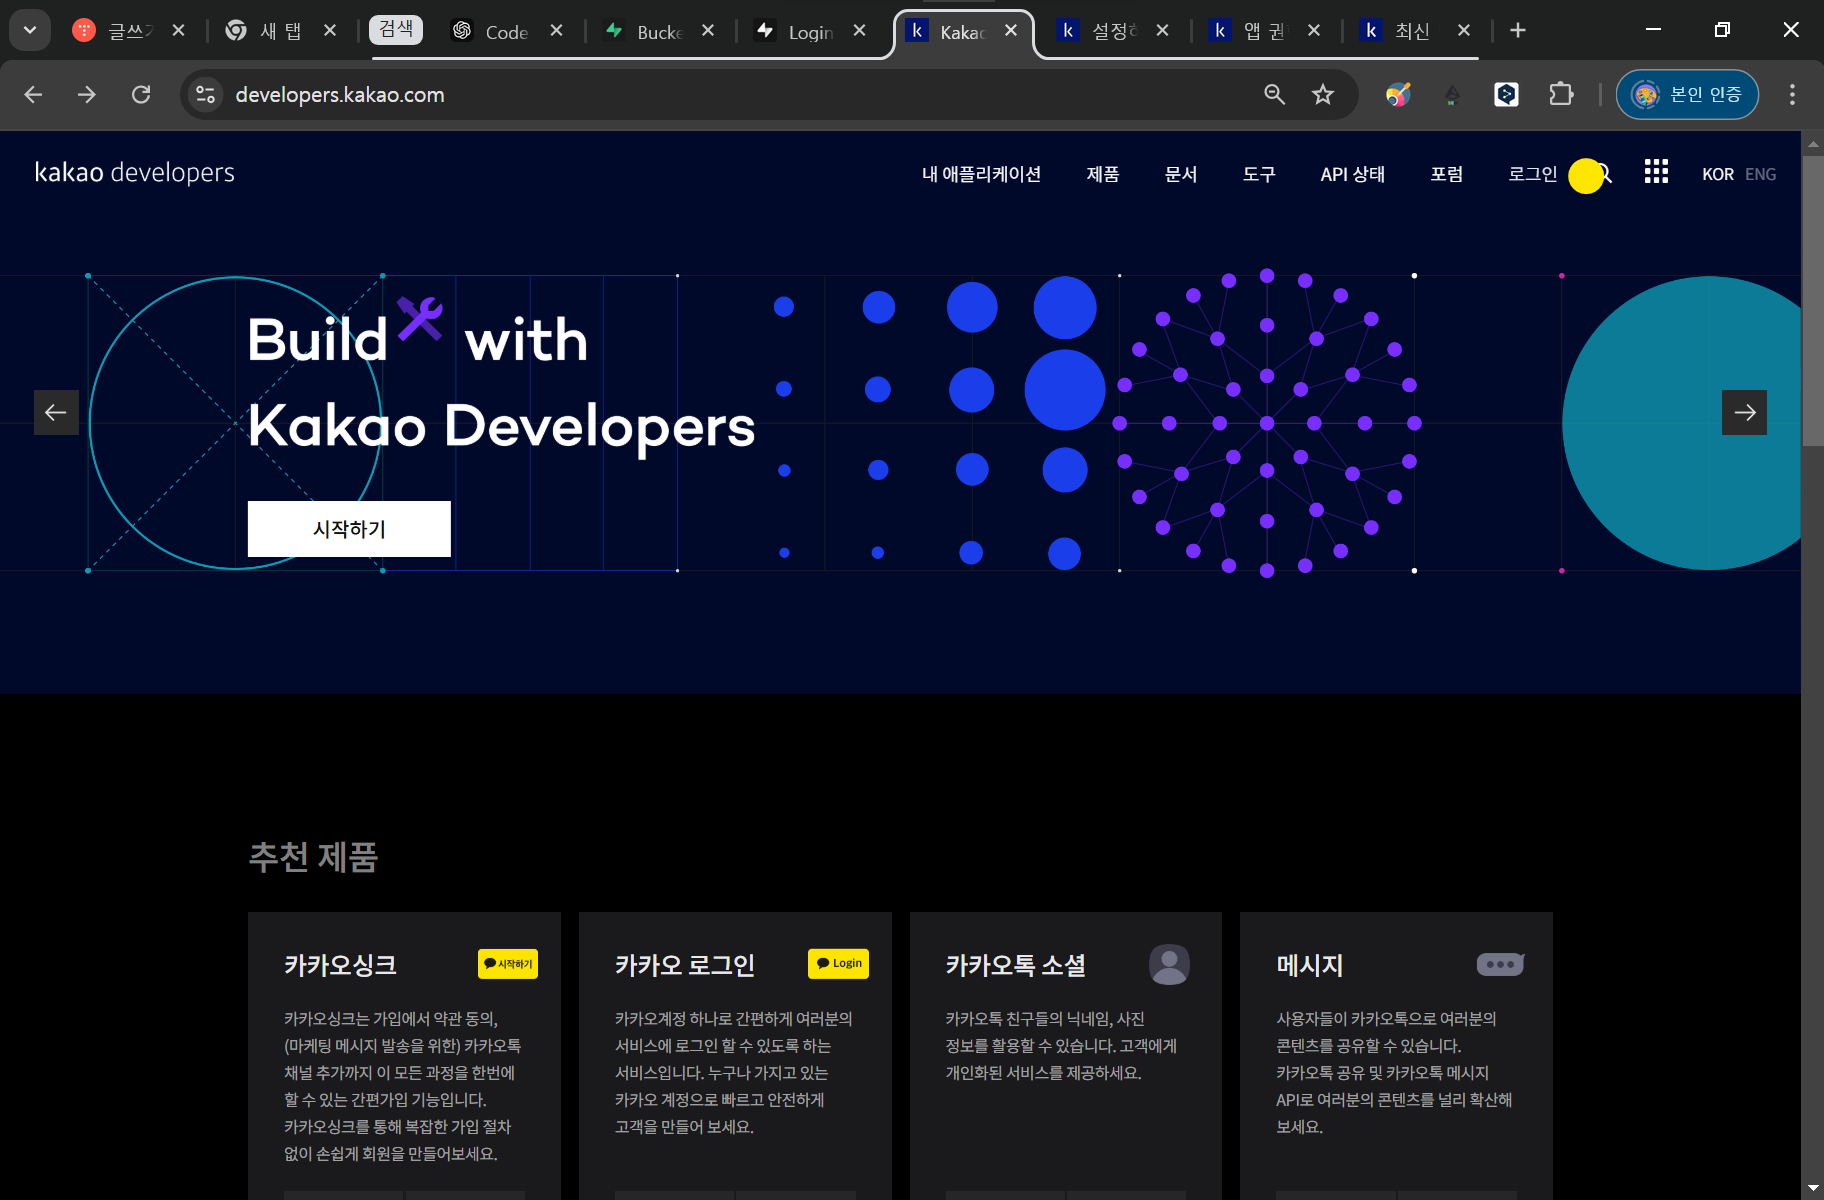Click the scrollbar up arrow
Viewport: 1824px width, 1200px height.
point(1813,144)
